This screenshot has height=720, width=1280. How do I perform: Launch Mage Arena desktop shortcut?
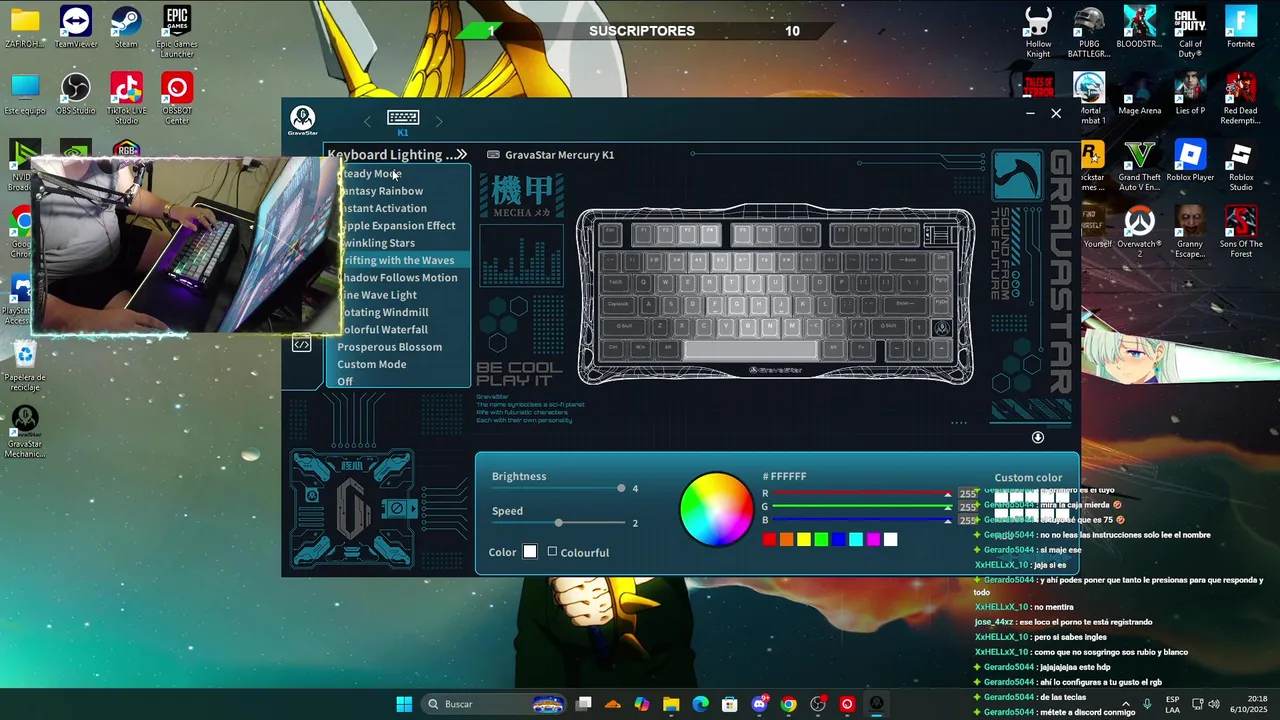pos(1139,94)
